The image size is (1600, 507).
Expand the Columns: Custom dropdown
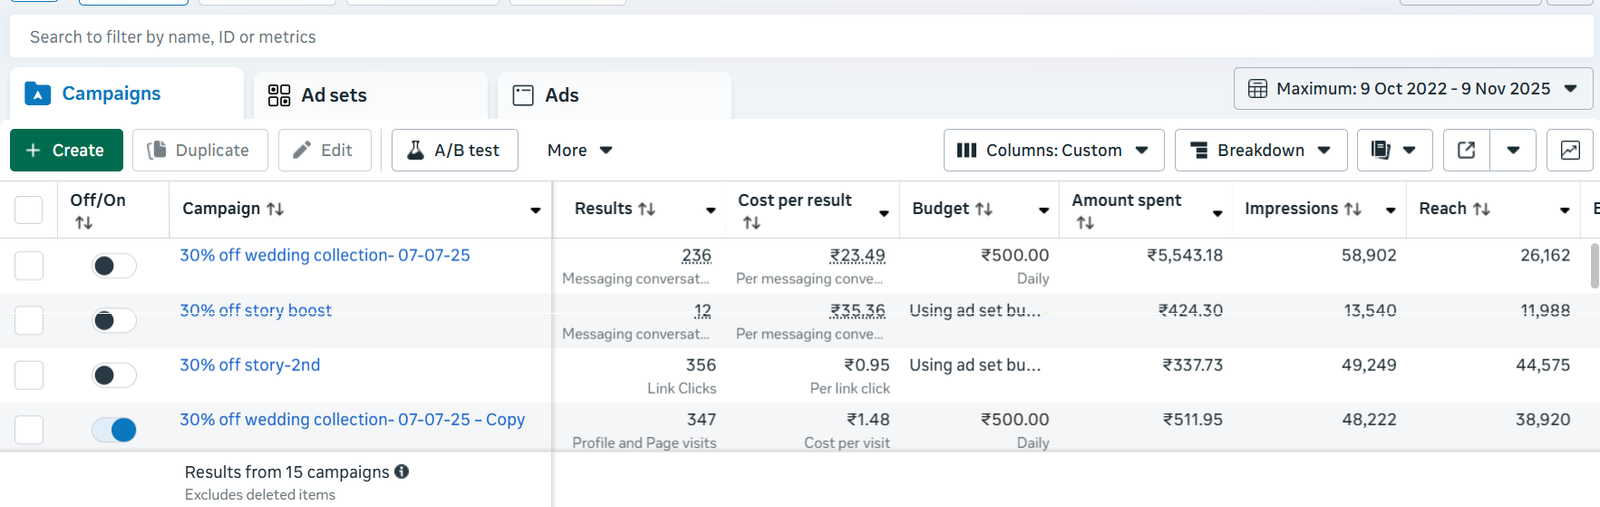click(x=1053, y=150)
